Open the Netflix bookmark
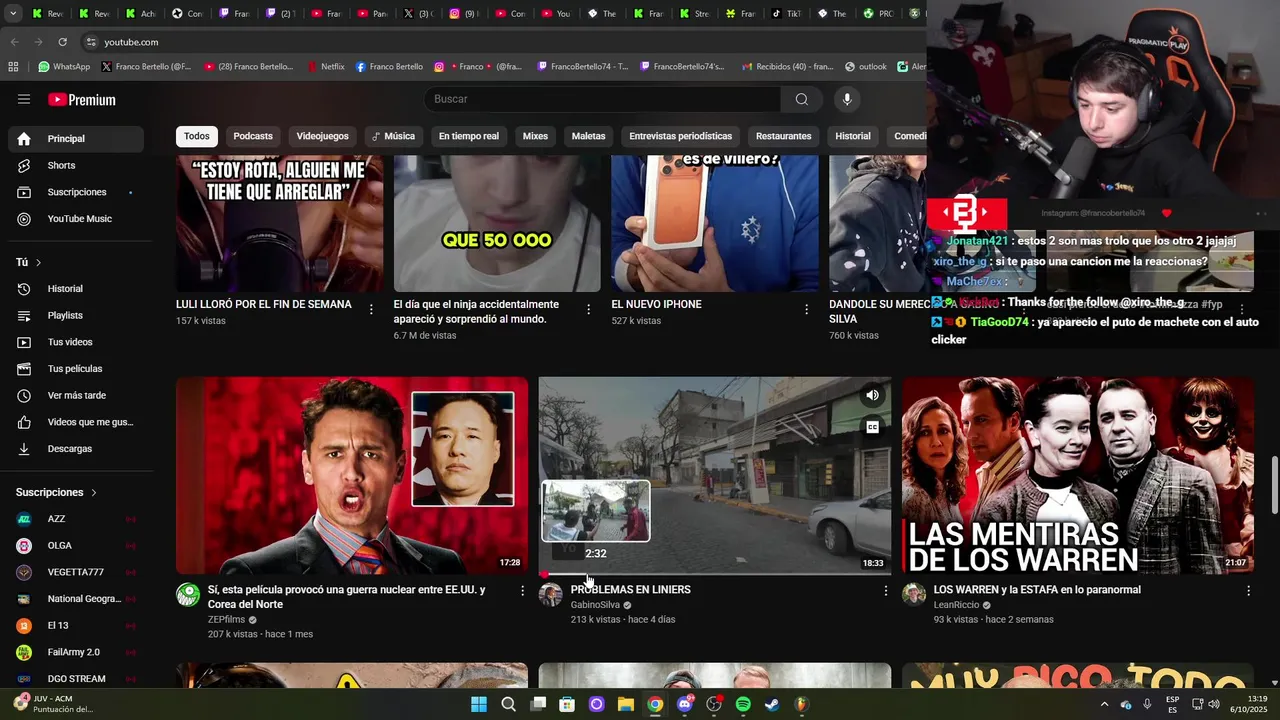The width and height of the screenshot is (1280, 720). (324, 67)
